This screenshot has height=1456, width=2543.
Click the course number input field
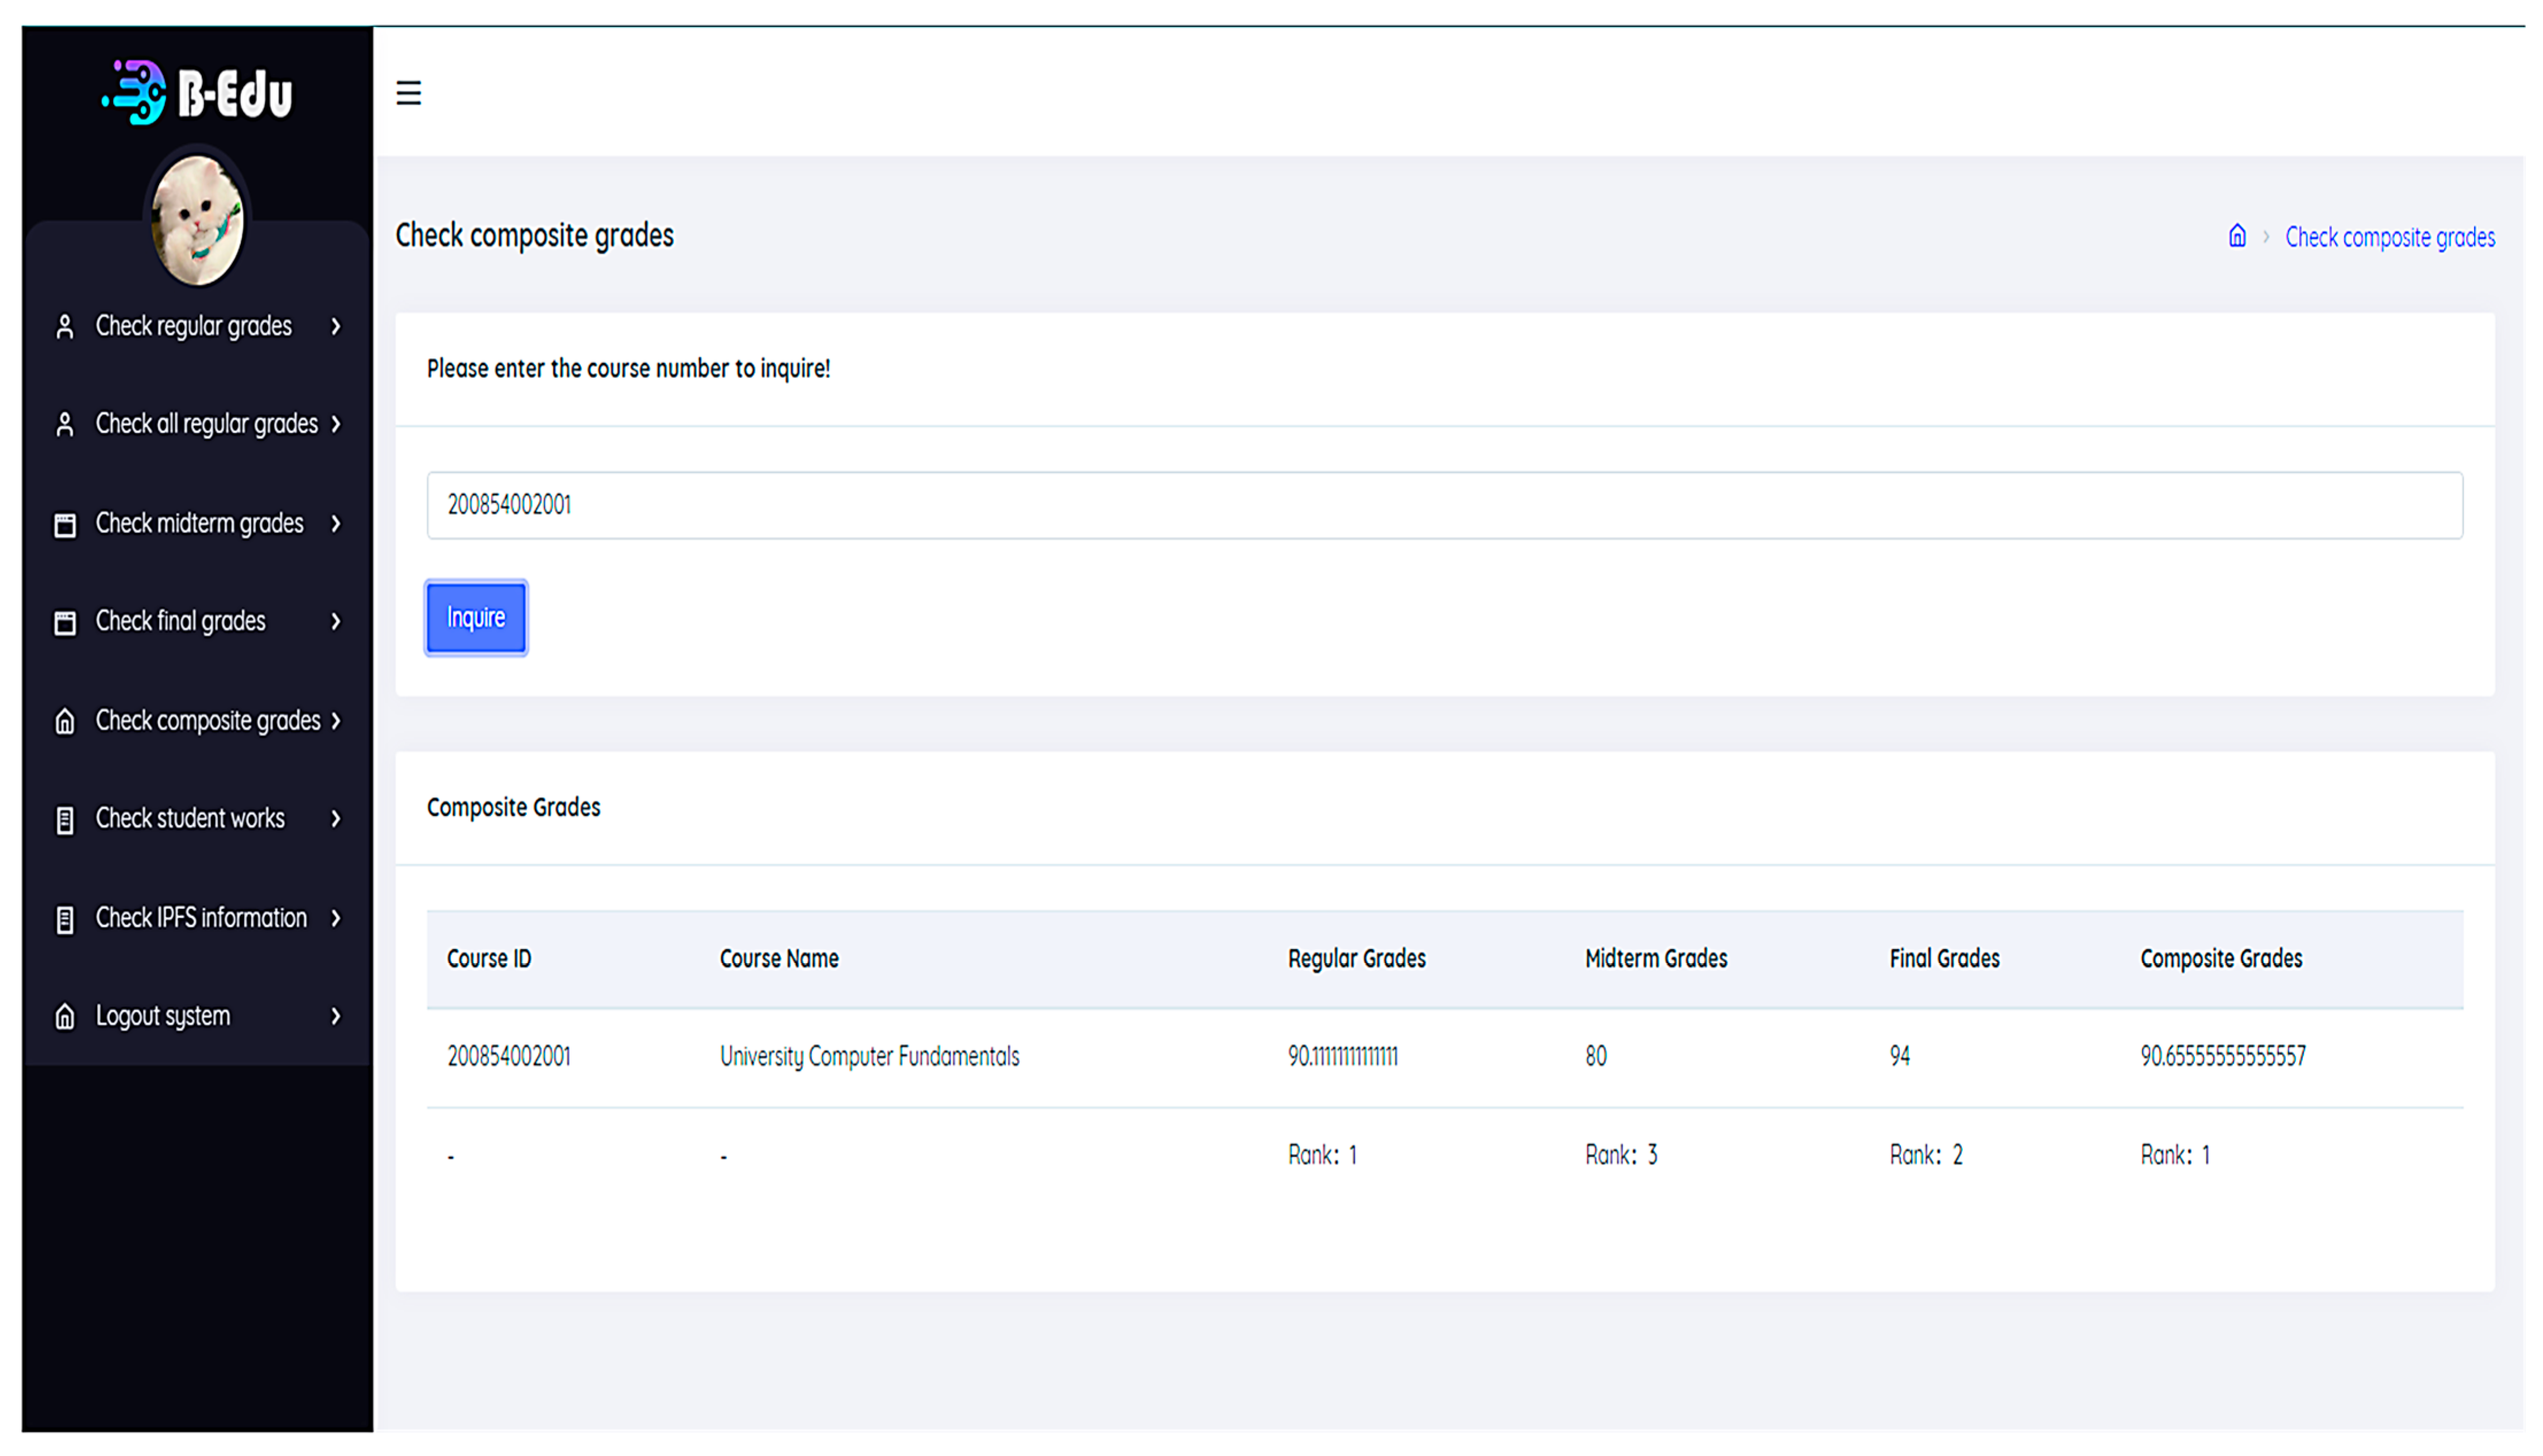1444,505
